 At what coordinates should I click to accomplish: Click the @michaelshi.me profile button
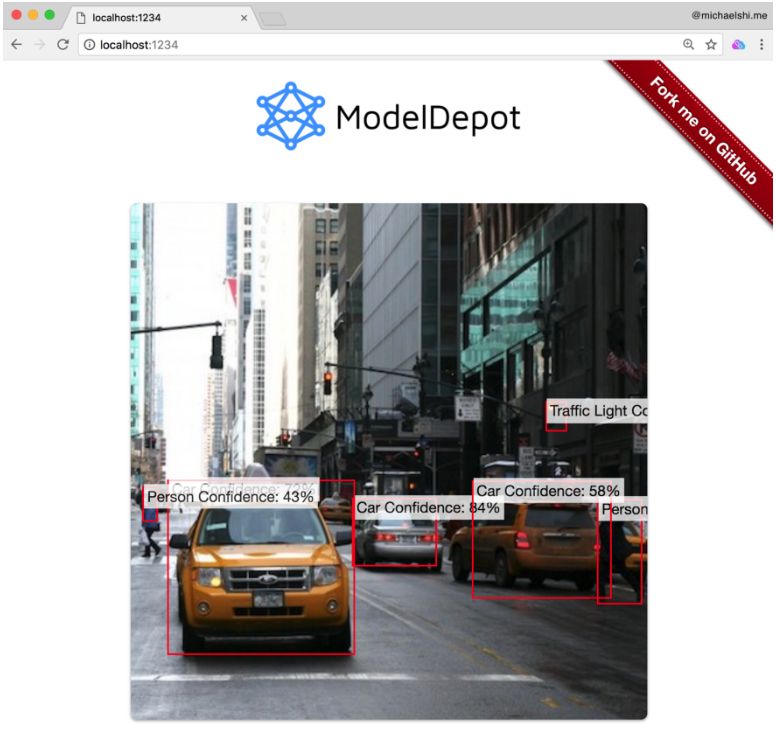[x=729, y=16]
